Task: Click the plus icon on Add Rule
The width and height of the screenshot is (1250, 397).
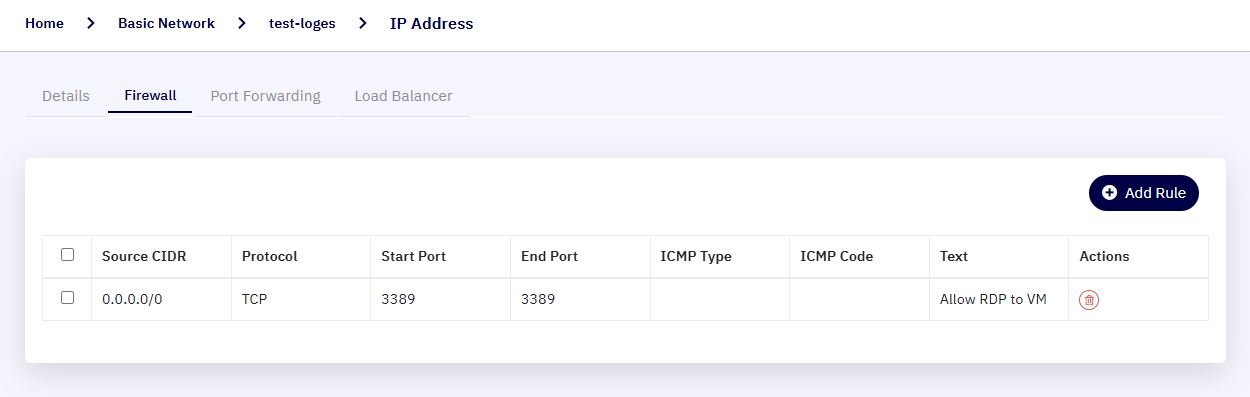Action: click(1109, 193)
